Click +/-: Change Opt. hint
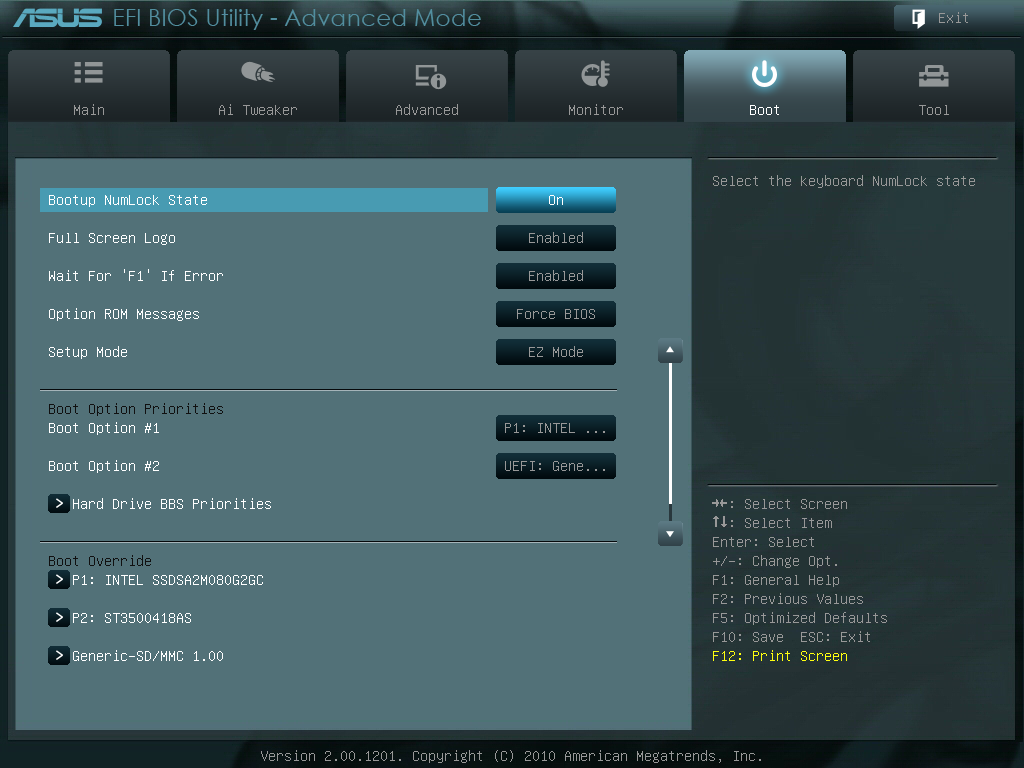 pos(775,561)
